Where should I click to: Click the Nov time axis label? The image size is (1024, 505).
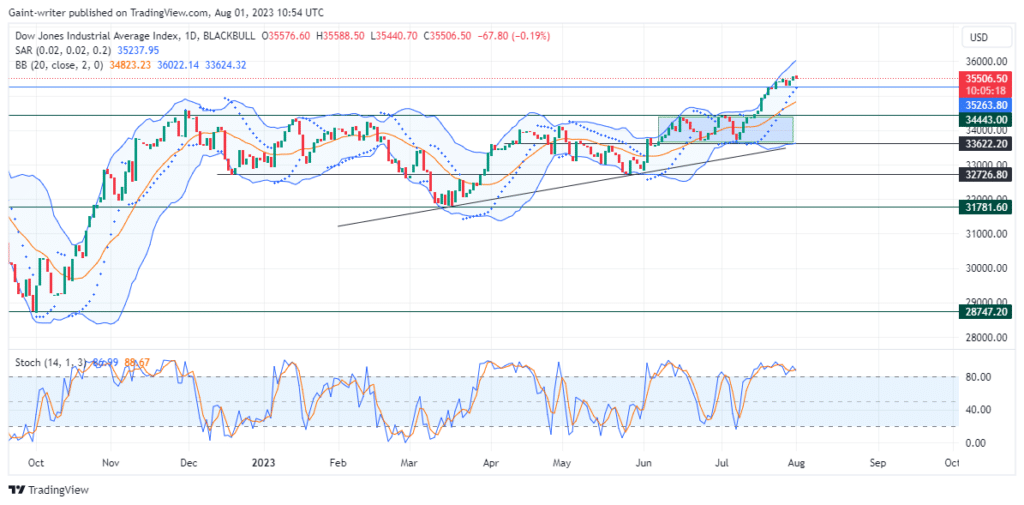click(110, 463)
